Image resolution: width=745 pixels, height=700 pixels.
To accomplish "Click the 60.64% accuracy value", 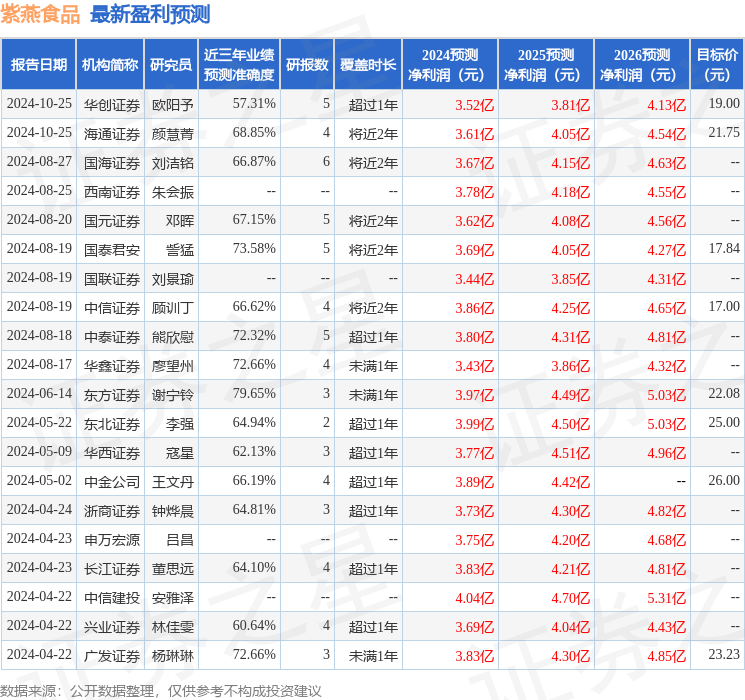I will pyautogui.click(x=254, y=625).
